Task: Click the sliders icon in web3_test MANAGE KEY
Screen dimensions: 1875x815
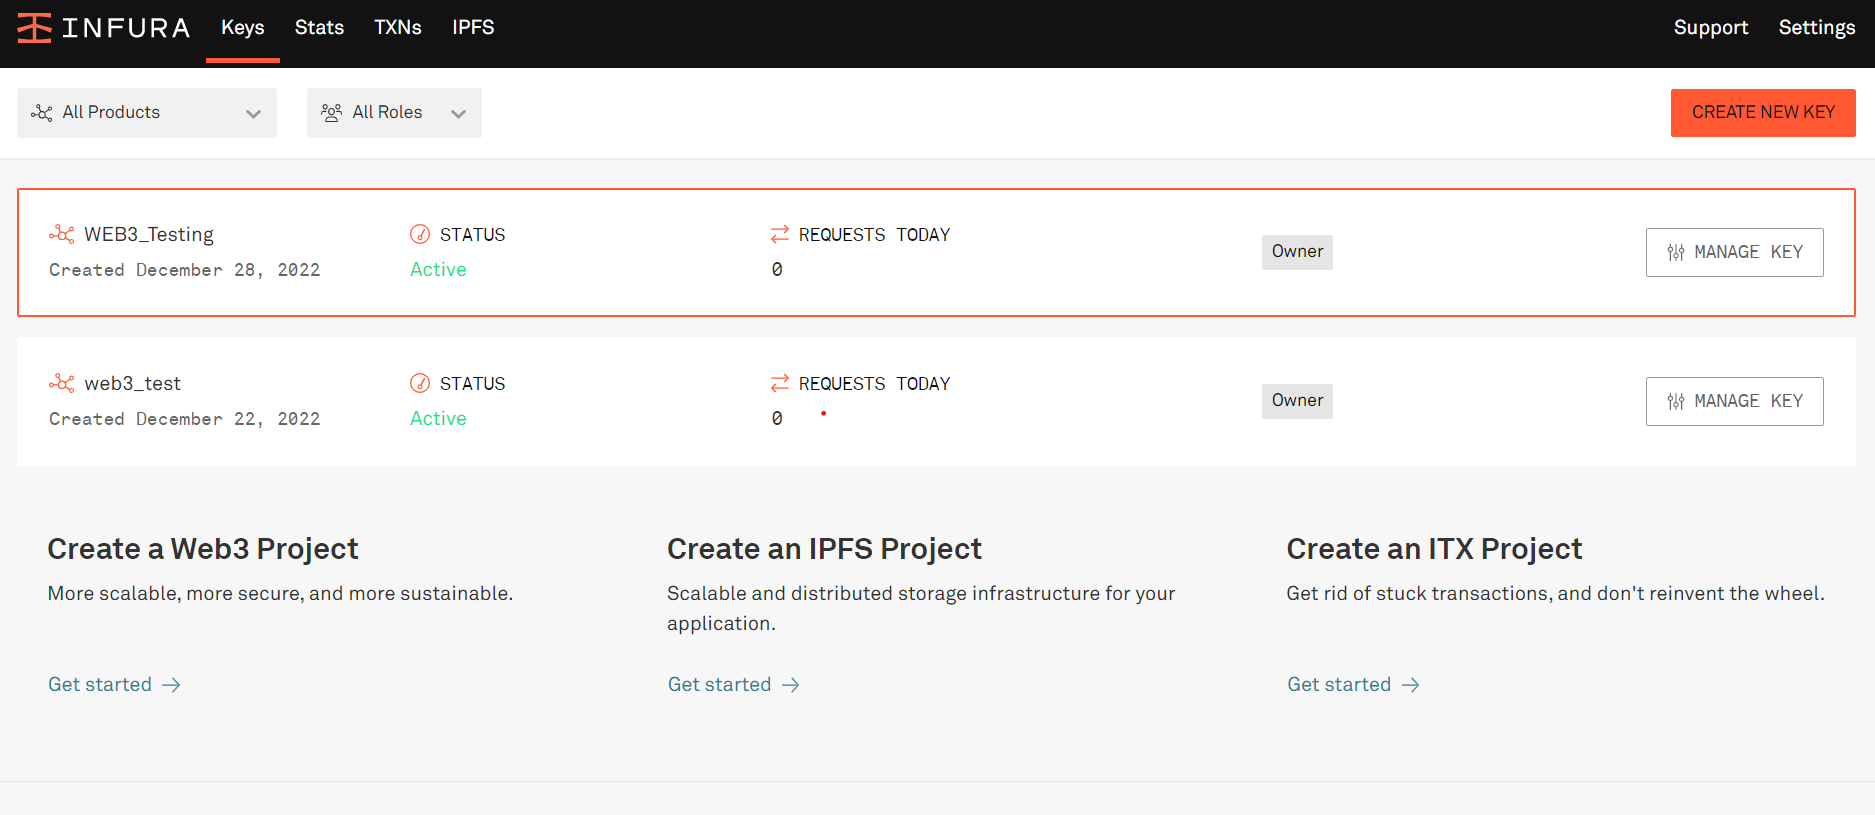Action: click(x=1676, y=401)
